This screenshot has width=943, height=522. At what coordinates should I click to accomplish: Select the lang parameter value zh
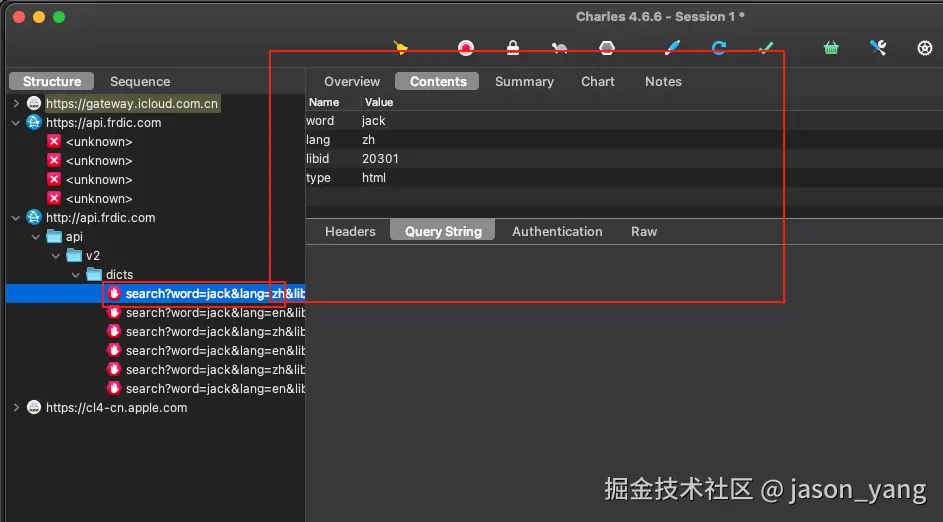click(368, 140)
